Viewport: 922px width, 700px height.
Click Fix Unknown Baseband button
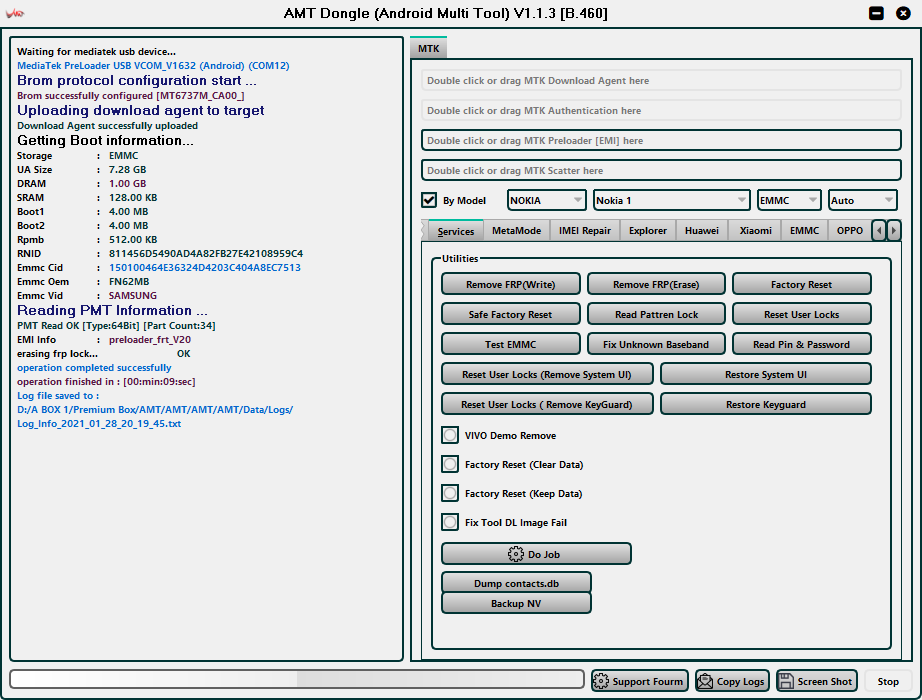point(656,344)
